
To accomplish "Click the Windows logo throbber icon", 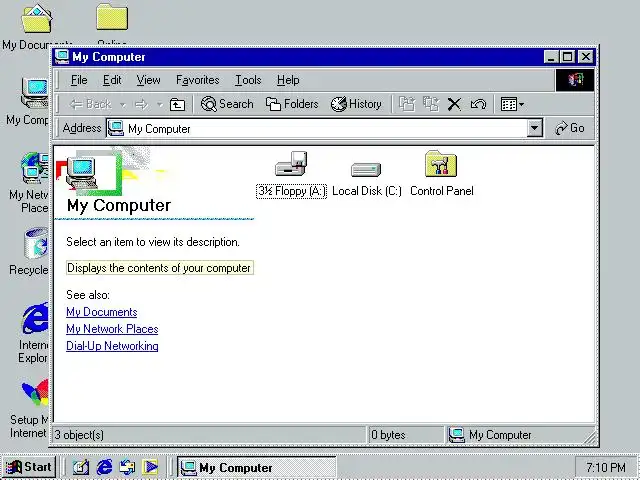I will (575, 80).
